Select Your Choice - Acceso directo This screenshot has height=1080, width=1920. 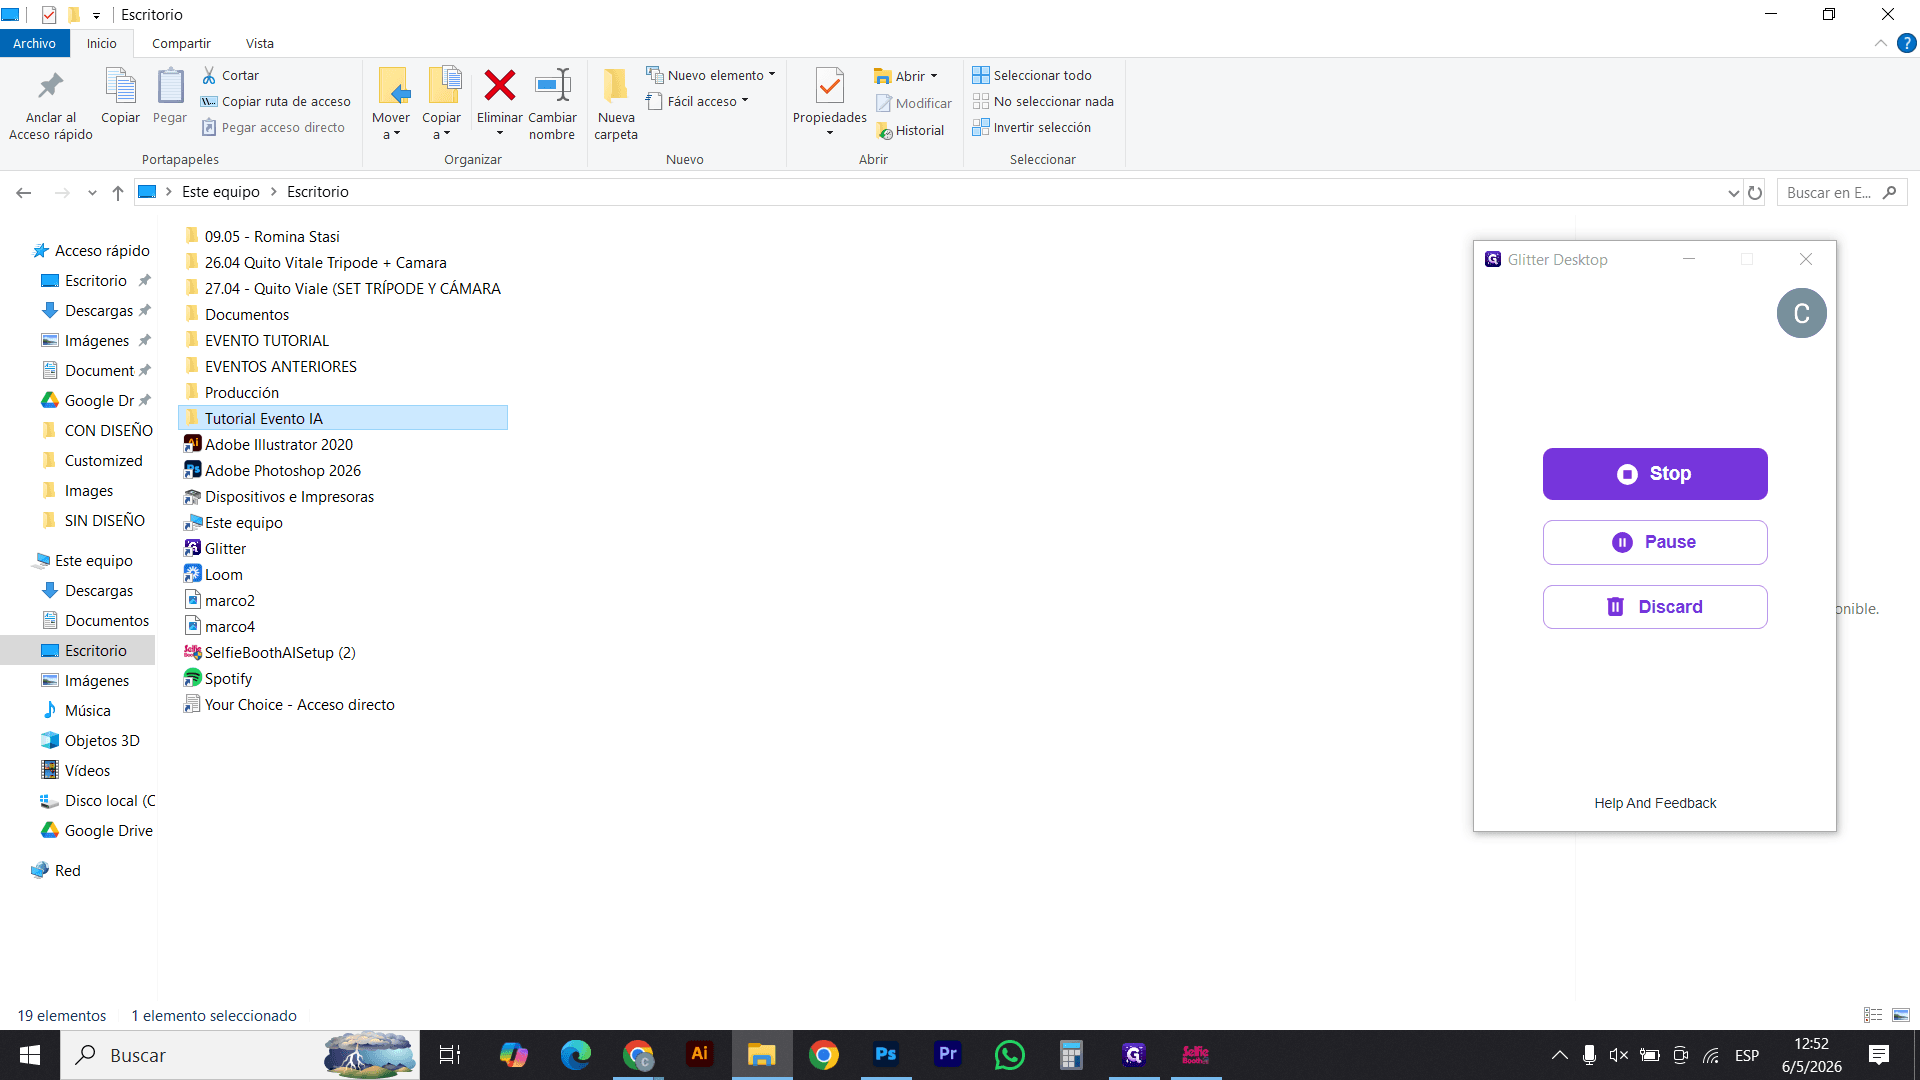pyautogui.click(x=289, y=704)
